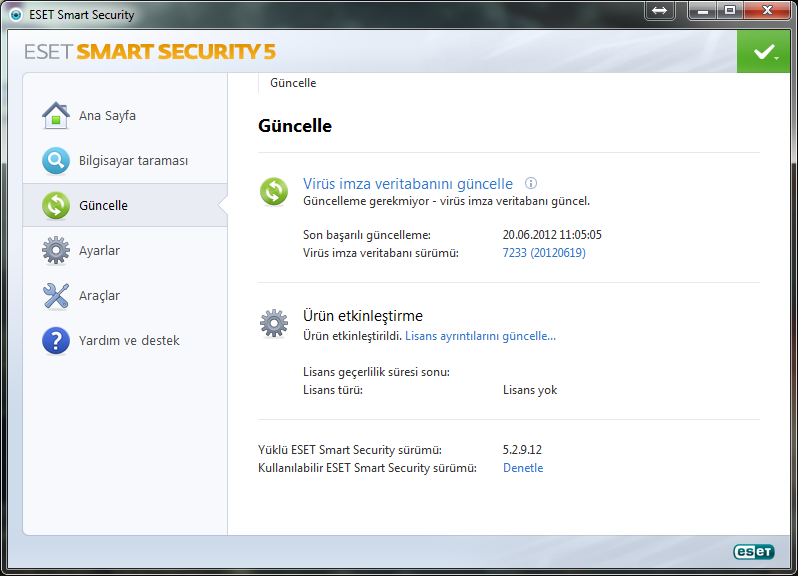Click the green arrows Güncelle sidebar icon
This screenshot has height=576, width=798.
(x=56, y=206)
